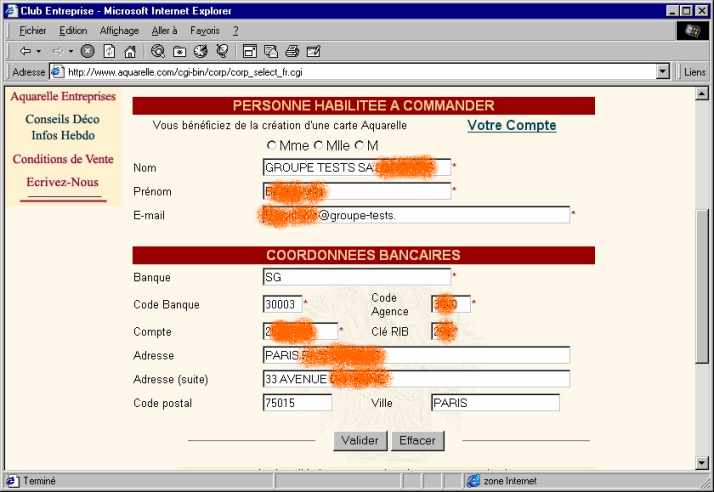Click the Channels satellite icon
714x492 pixels.
coord(223,51)
